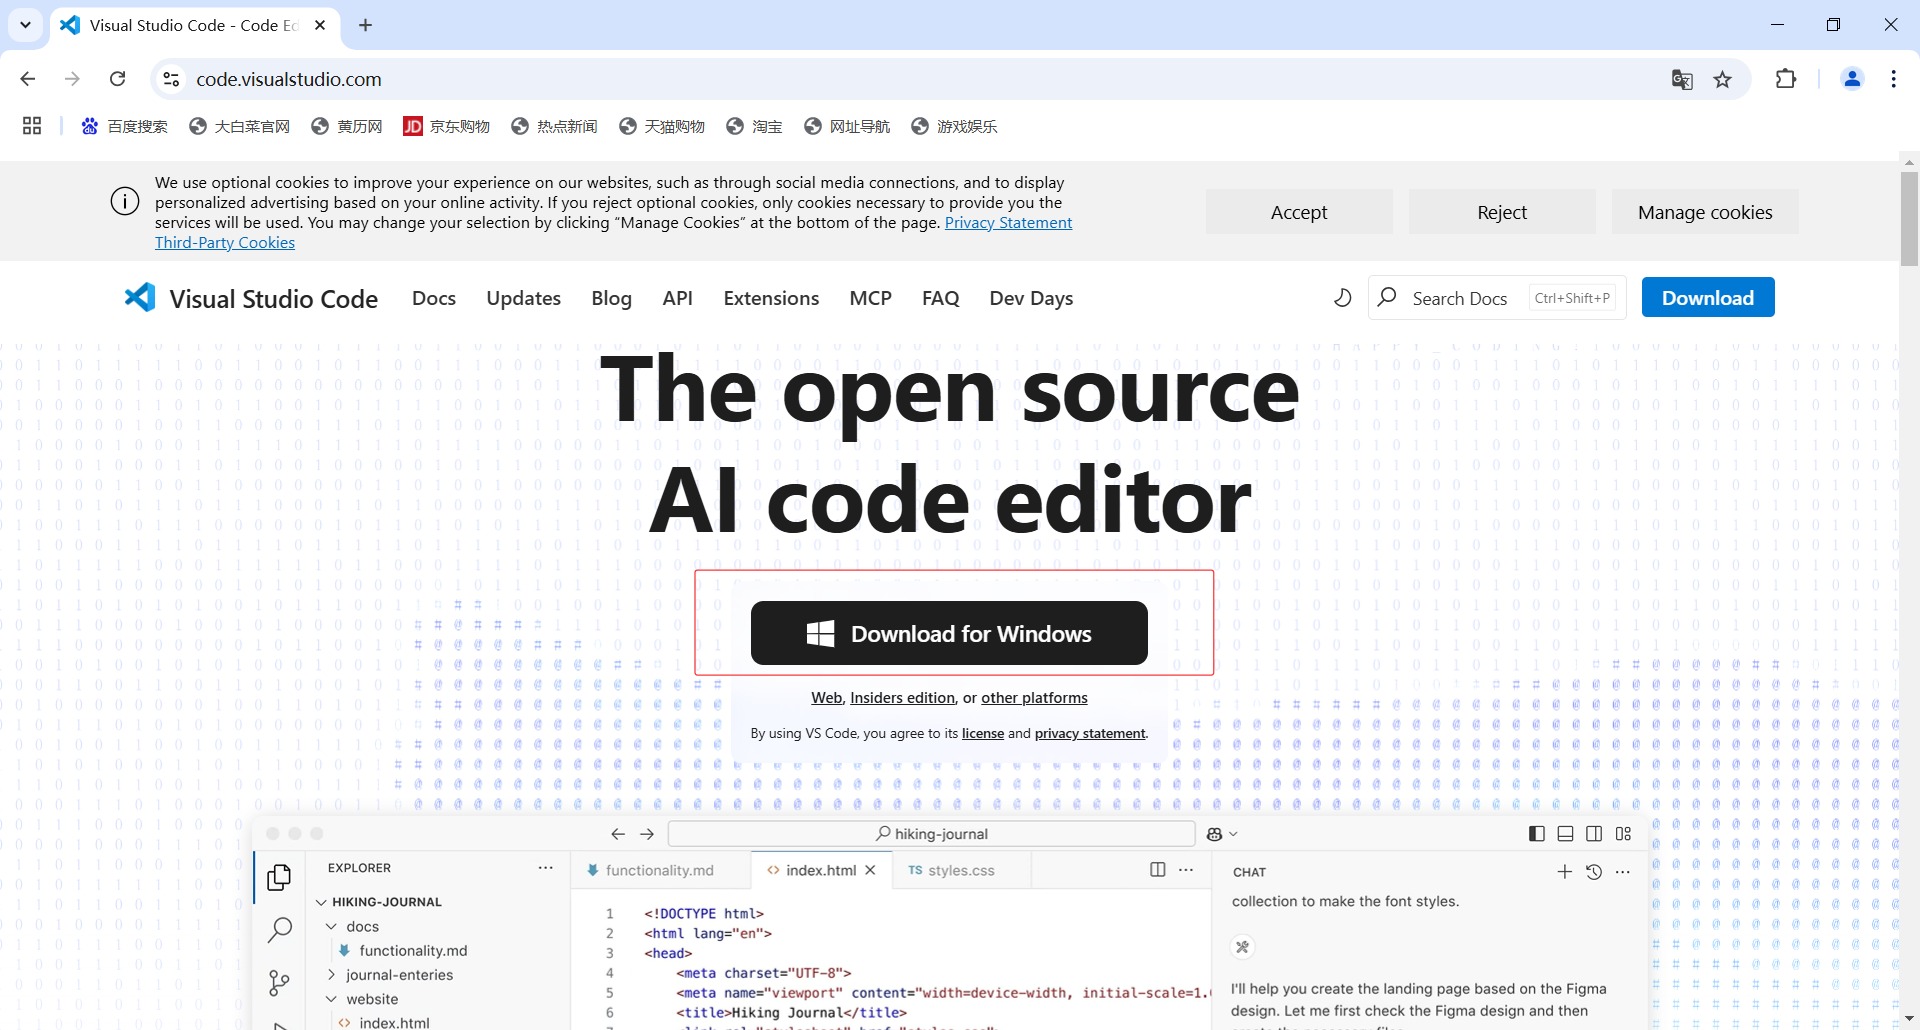Toggle secondary sidebar layout icon in mockup

[1594, 834]
